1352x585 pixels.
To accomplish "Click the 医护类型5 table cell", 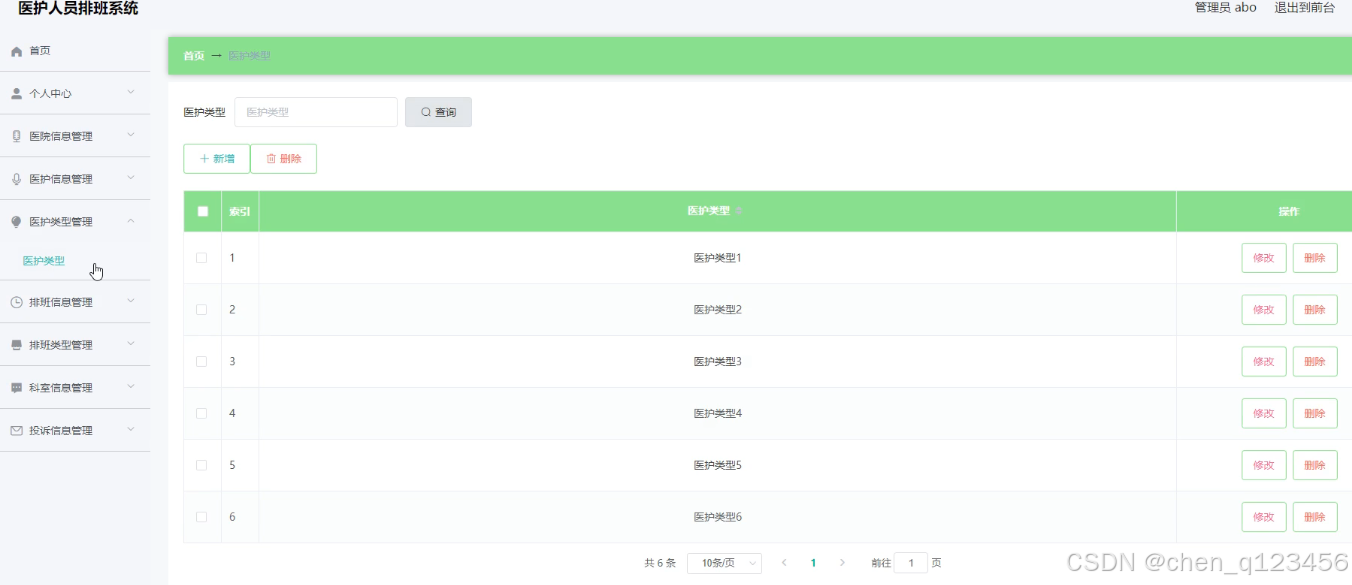I will (717, 465).
